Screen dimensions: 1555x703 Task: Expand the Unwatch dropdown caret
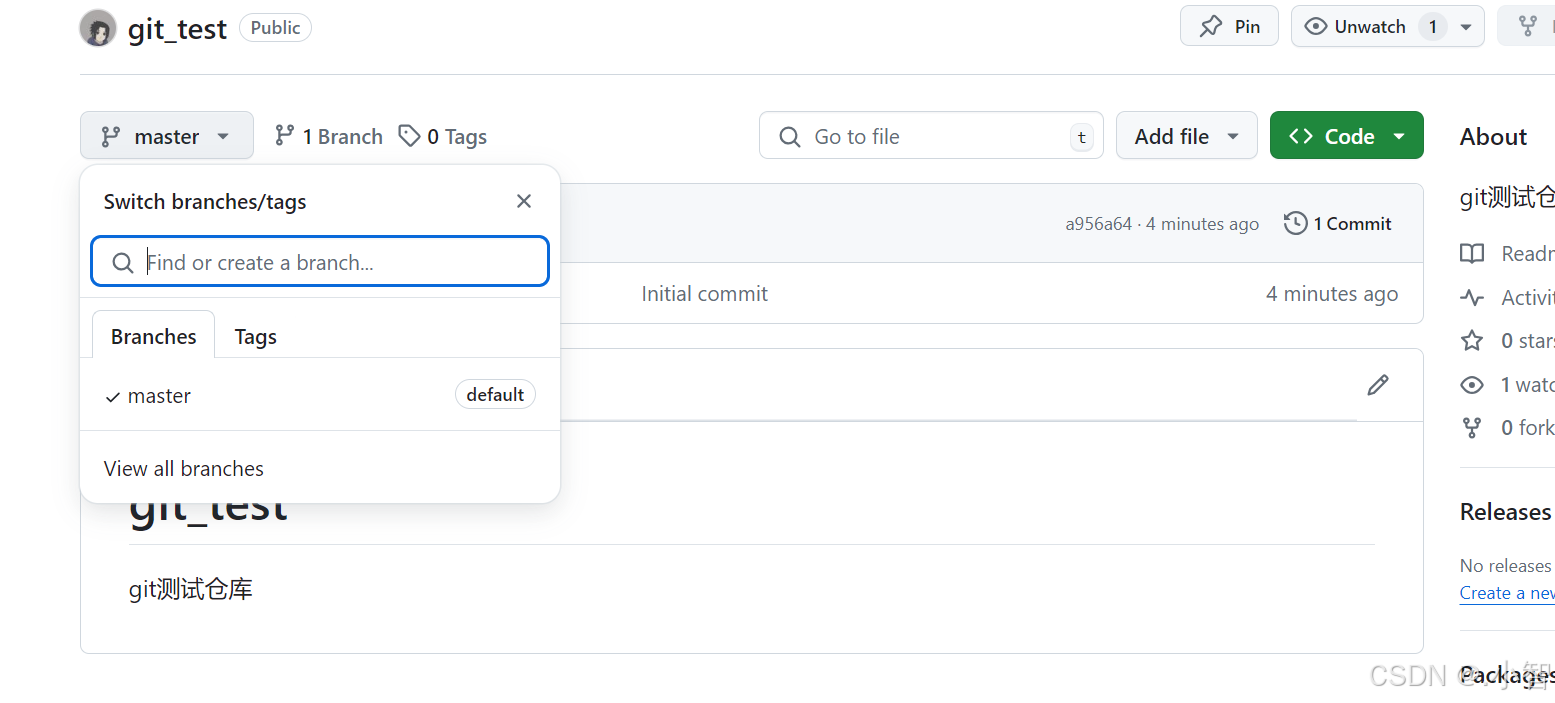coord(1466,27)
